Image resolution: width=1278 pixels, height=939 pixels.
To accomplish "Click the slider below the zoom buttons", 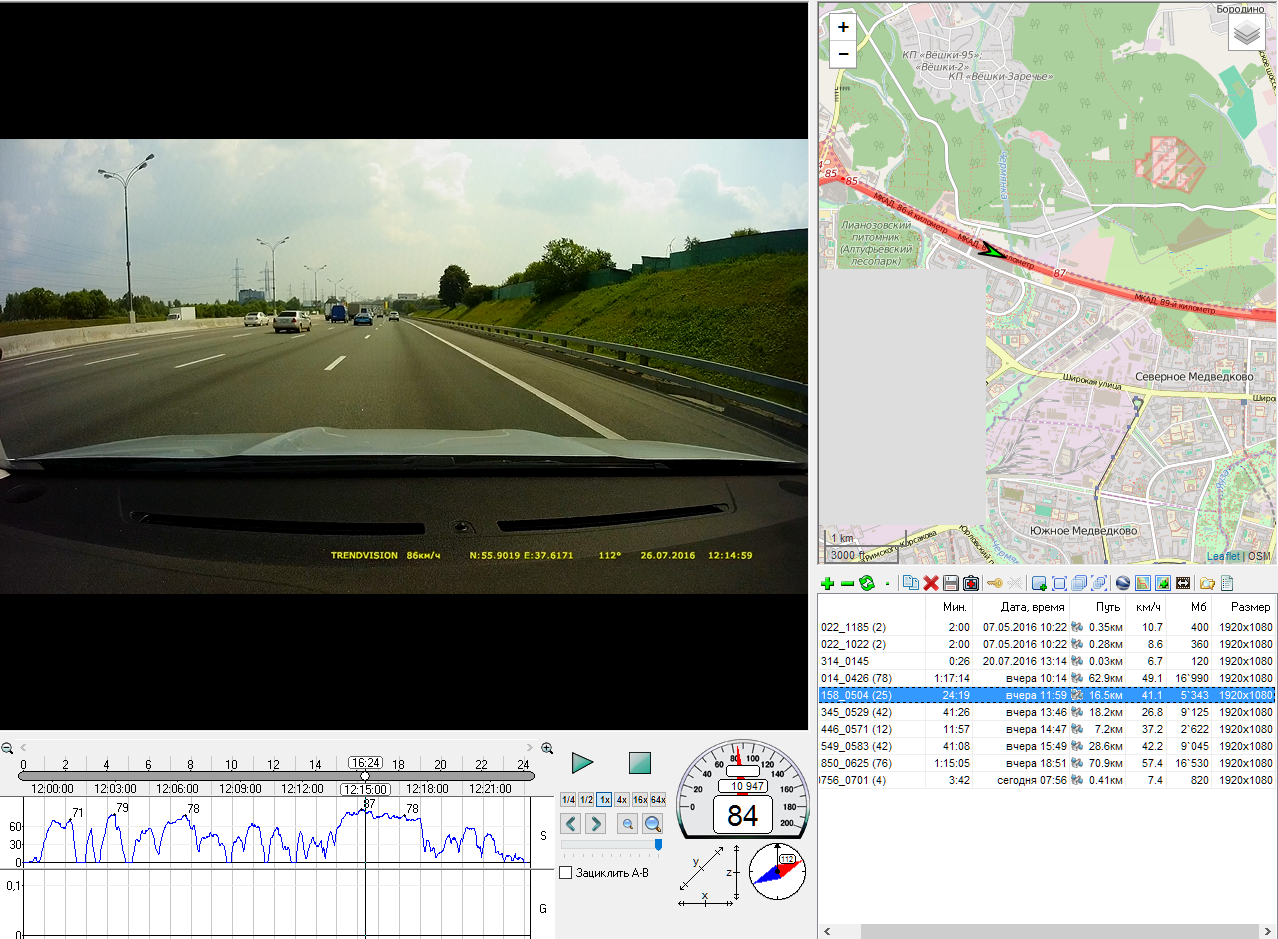I will coord(610,845).
